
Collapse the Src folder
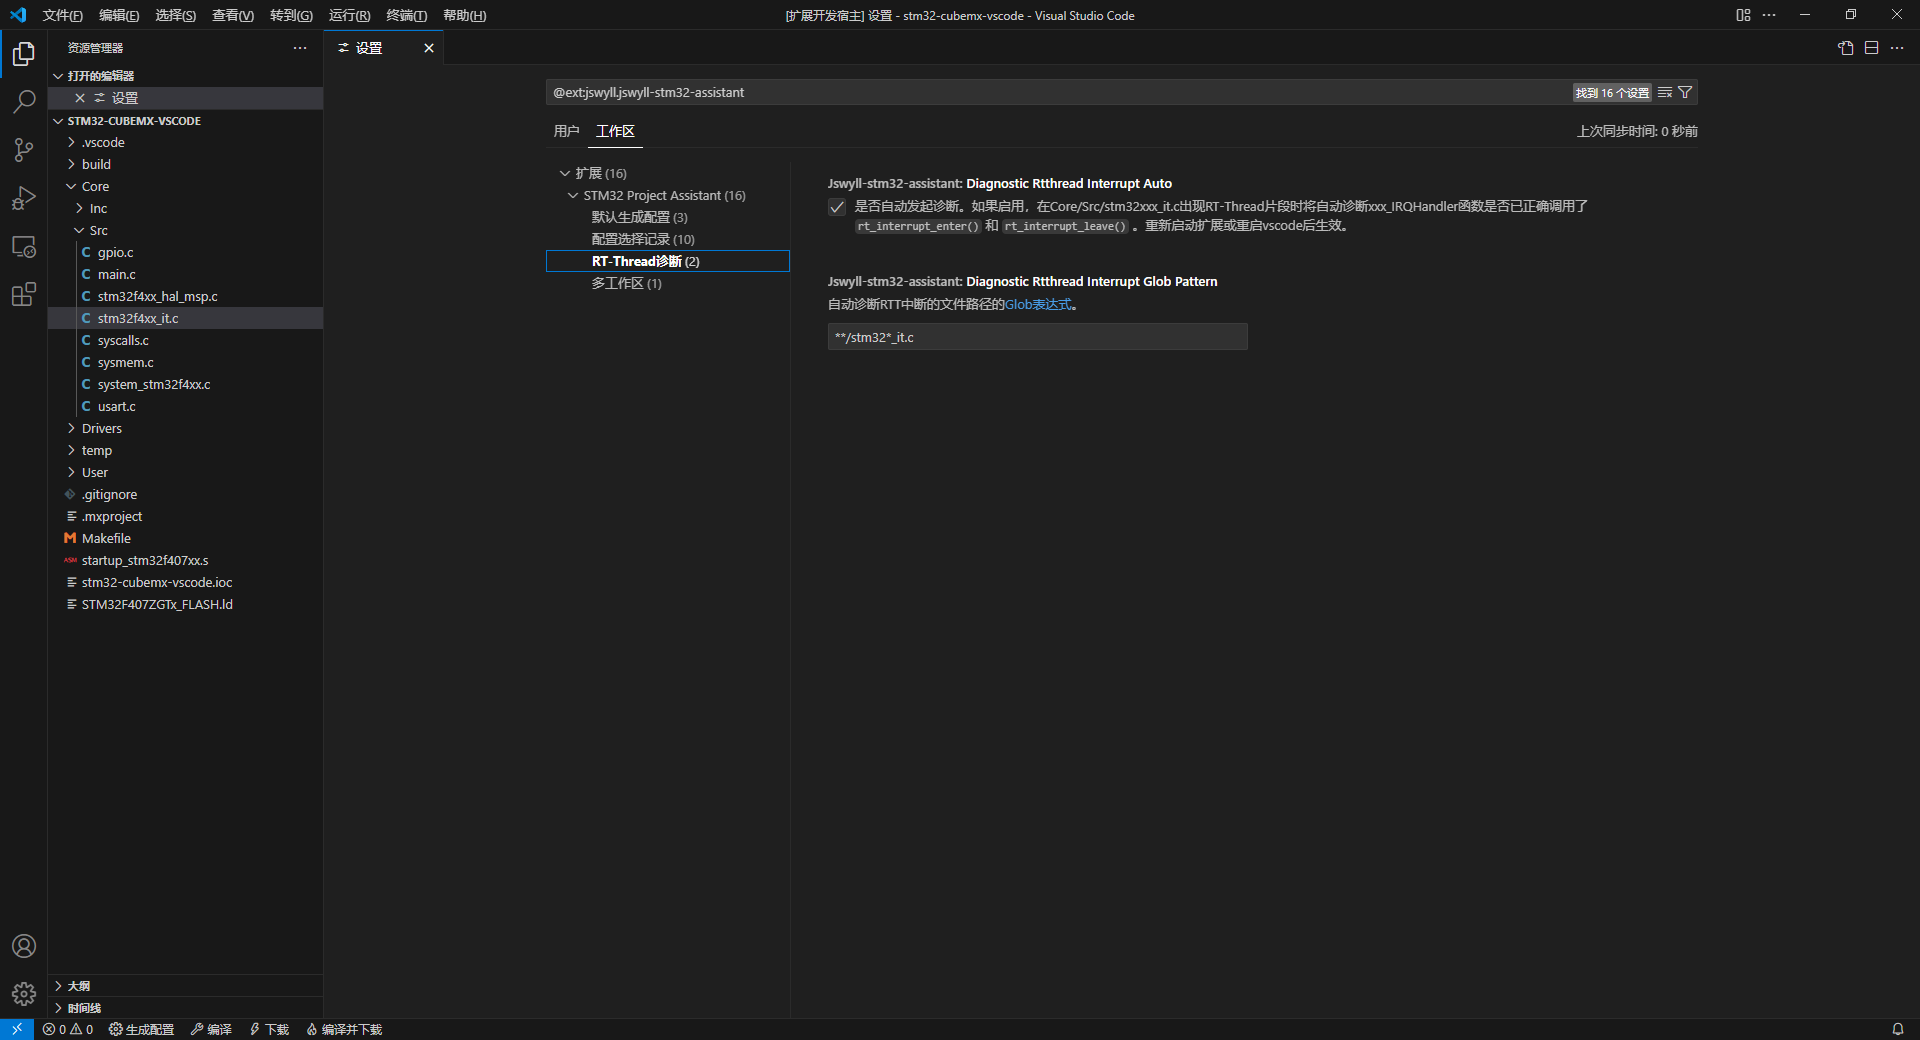click(98, 230)
